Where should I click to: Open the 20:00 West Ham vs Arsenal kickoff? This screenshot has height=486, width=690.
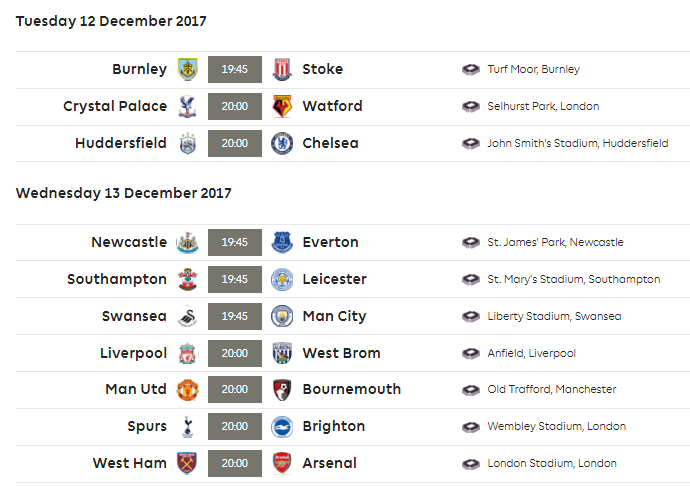coord(235,463)
